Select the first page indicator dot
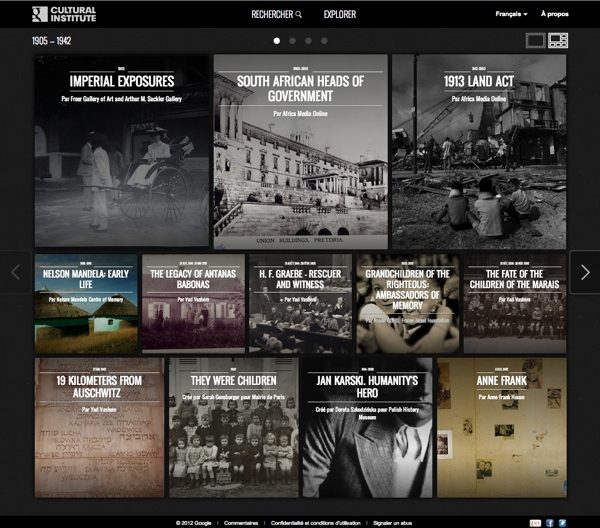 pyautogui.click(x=277, y=41)
